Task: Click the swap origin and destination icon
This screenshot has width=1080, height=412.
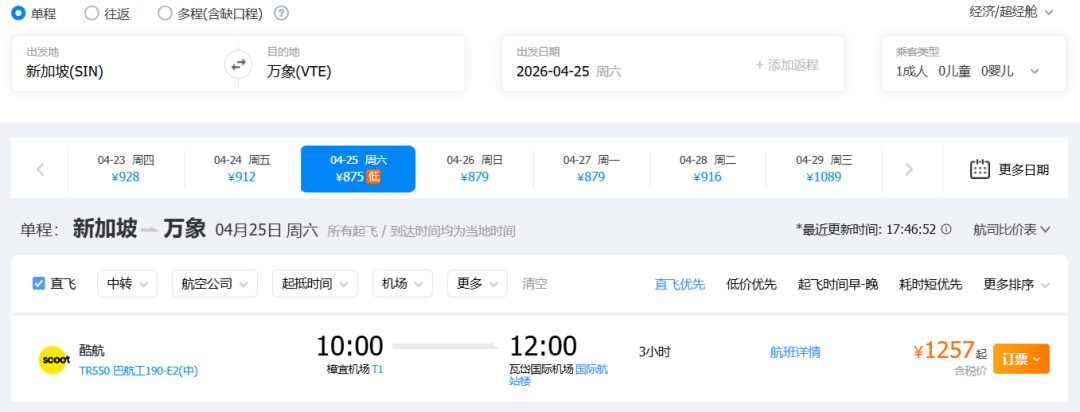Action: tap(238, 64)
